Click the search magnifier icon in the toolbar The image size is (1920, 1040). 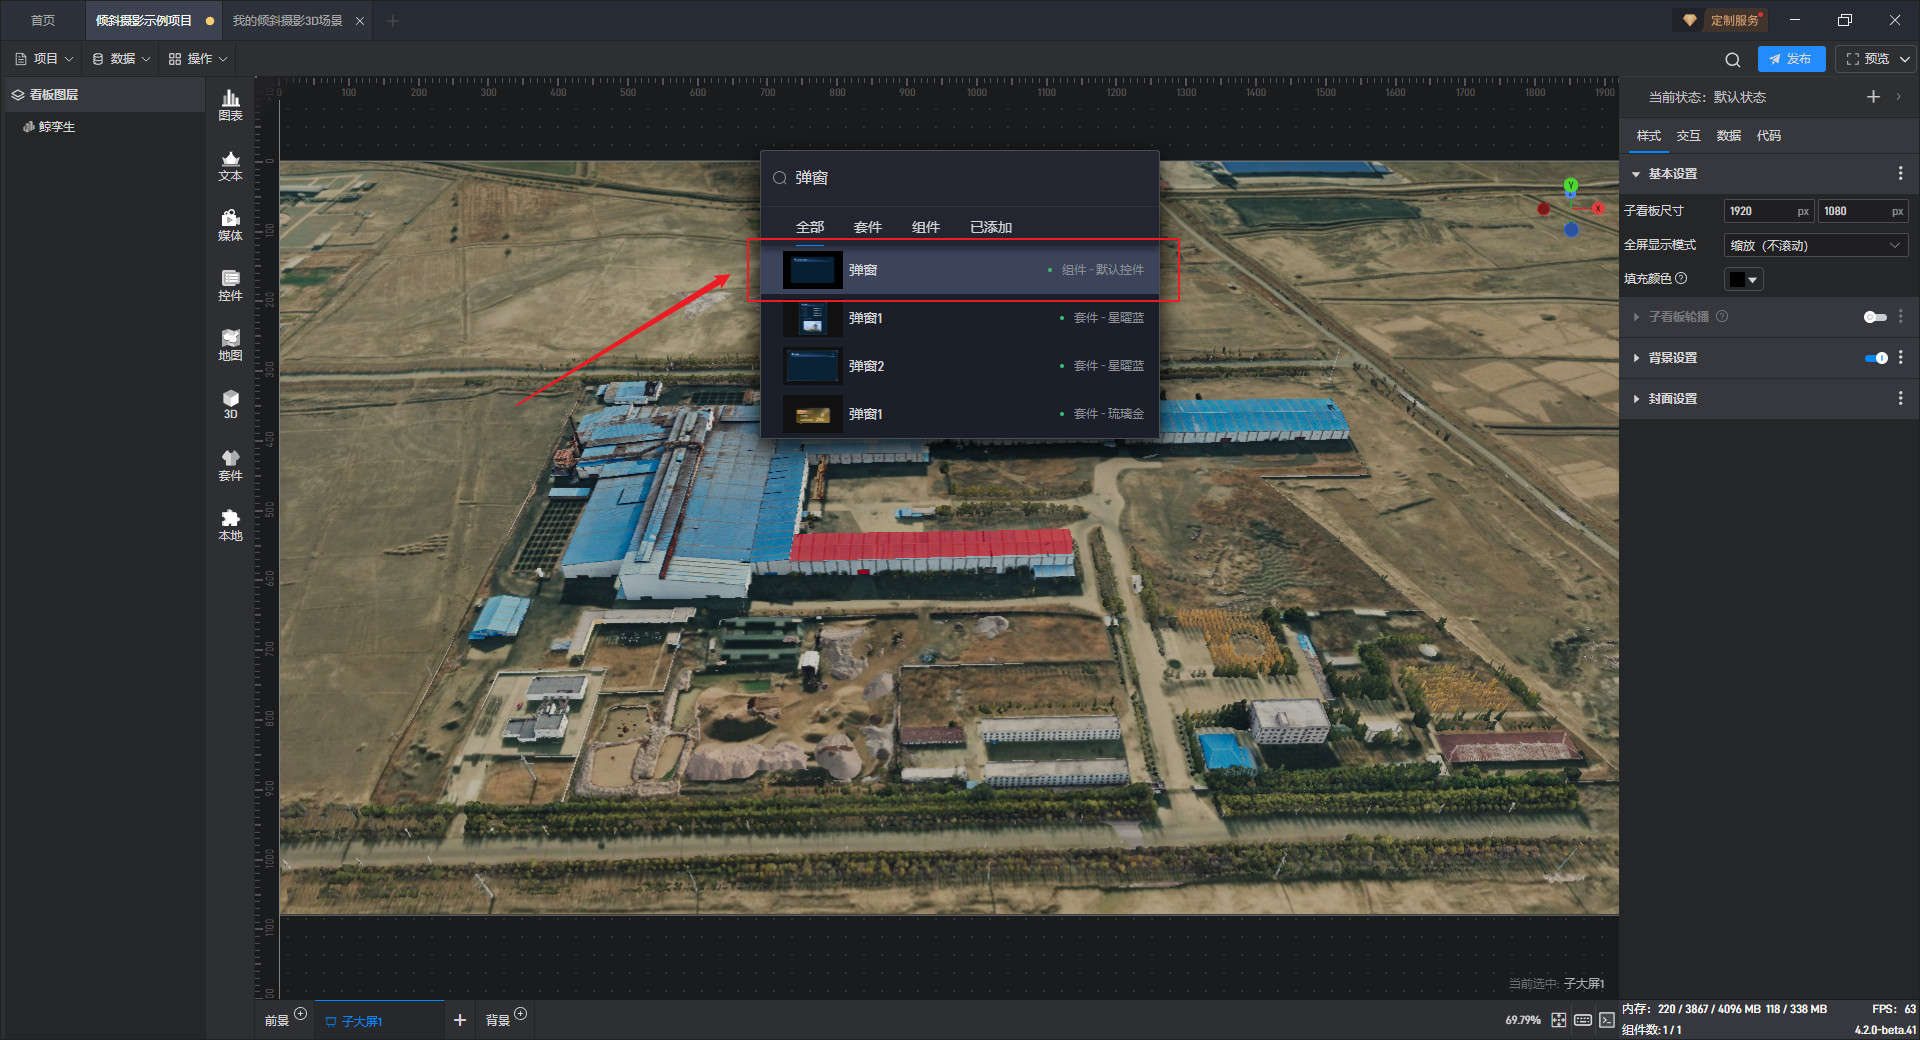[x=1732, y=60]
